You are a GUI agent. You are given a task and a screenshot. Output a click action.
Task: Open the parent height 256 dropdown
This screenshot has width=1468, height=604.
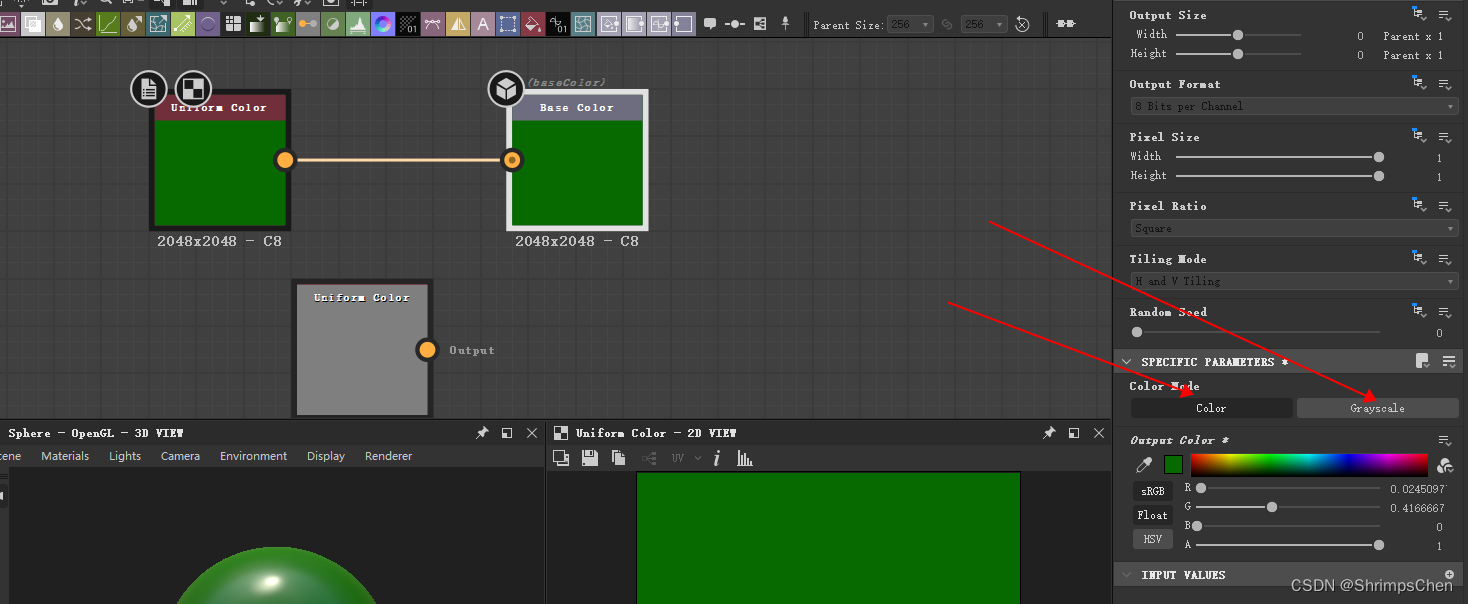984,24
